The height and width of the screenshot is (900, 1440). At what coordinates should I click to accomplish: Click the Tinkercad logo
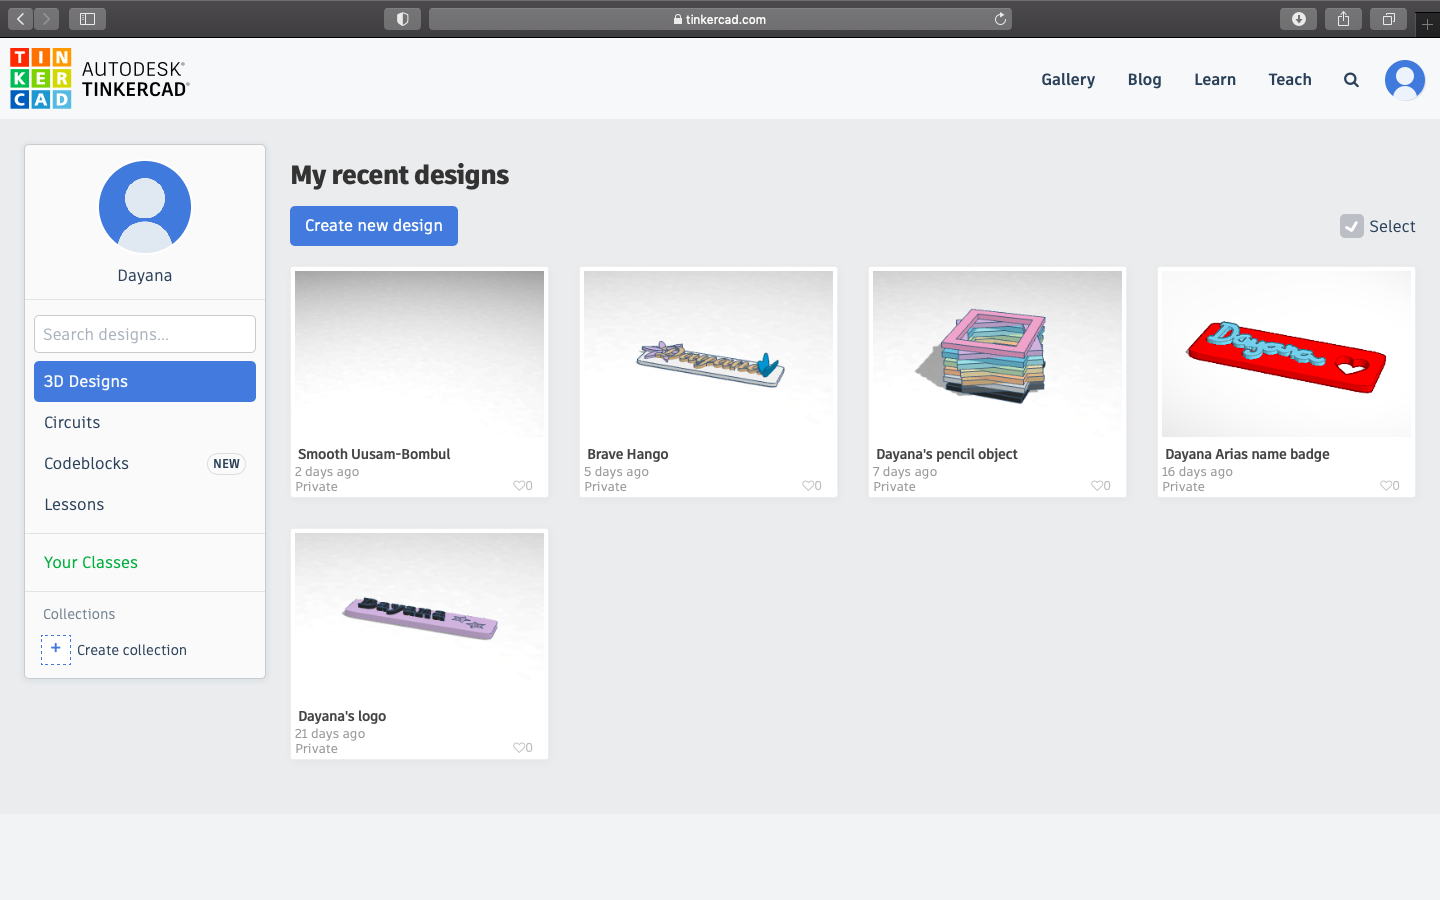tap(40, 77)
